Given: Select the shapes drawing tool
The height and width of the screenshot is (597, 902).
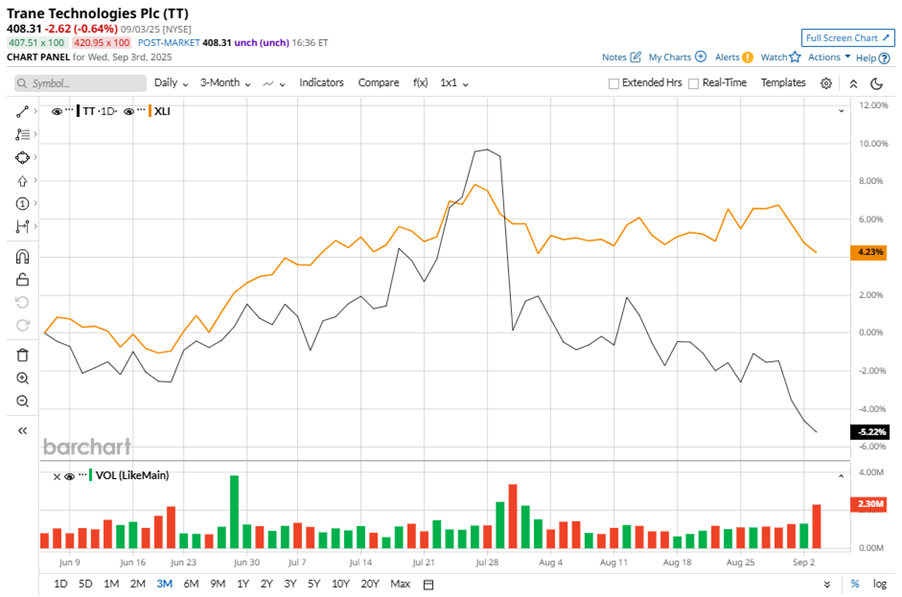Looking at the screenshot, I should 22,158.
